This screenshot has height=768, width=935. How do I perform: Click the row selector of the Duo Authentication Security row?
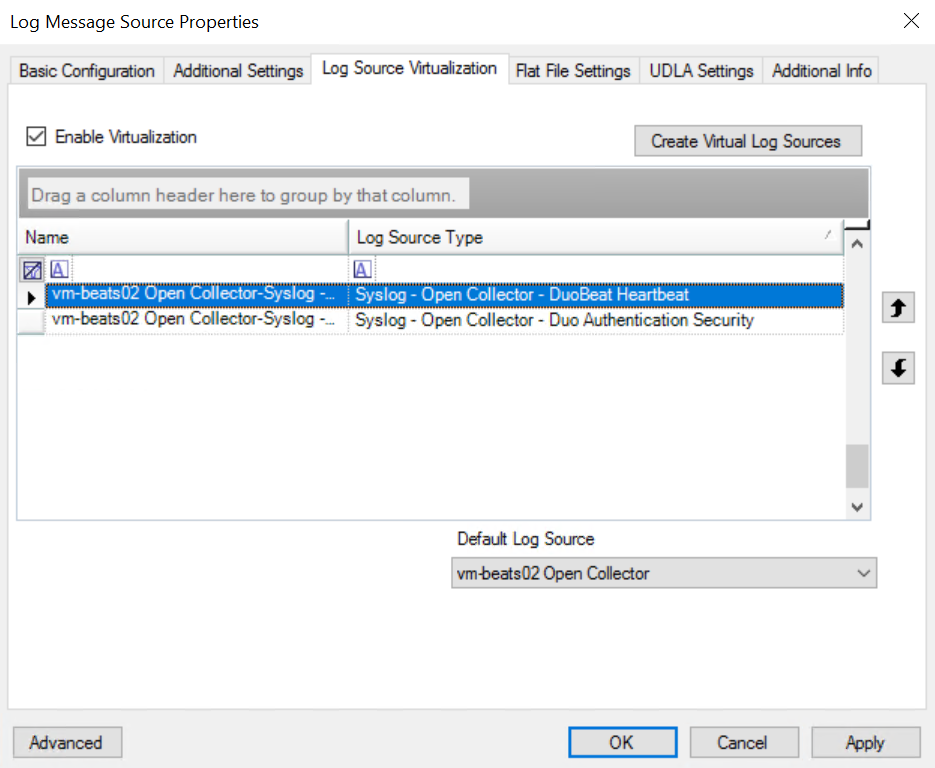point(31,321)
